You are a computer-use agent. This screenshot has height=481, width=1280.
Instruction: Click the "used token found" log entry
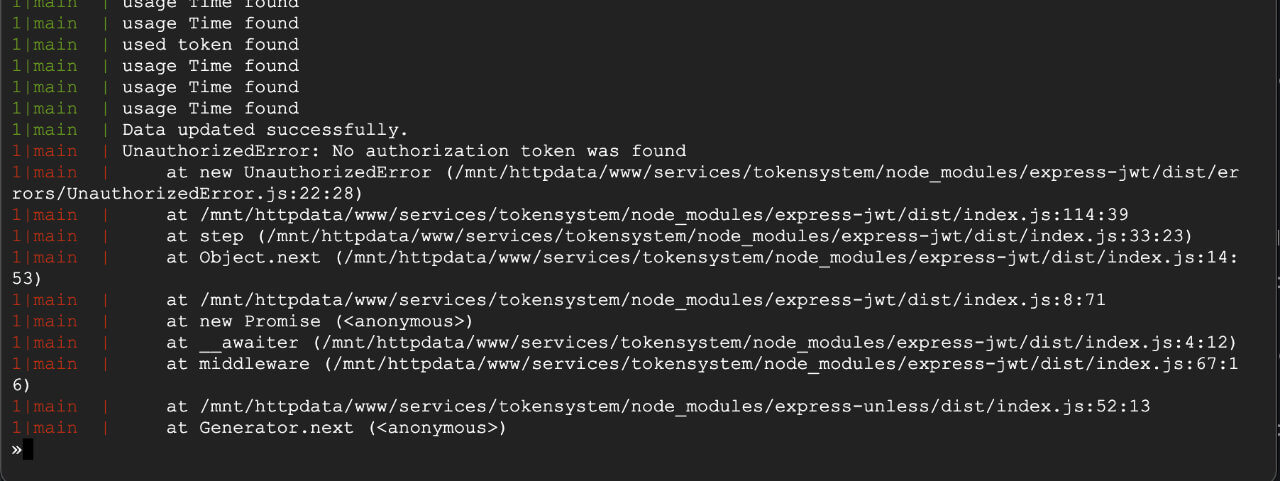click(210, 44)
